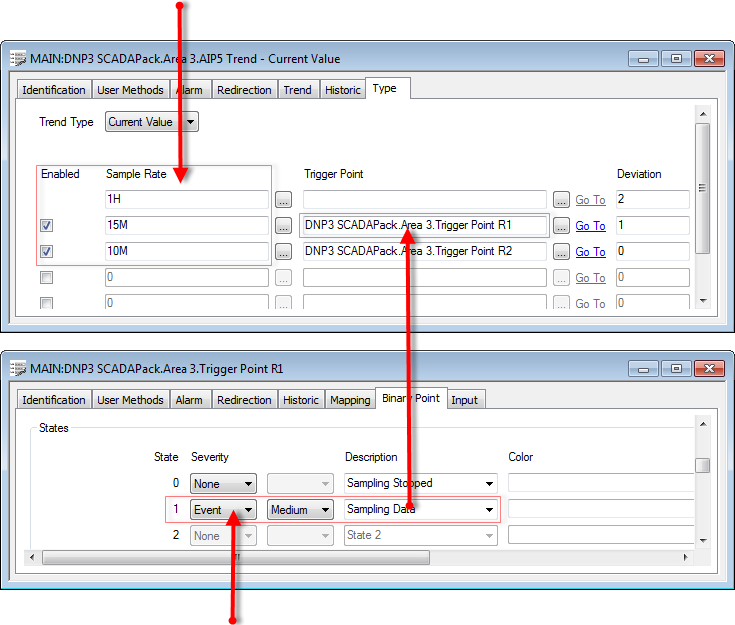Open the Mapping tab
The image size is (735, 625).
[350, 400]
